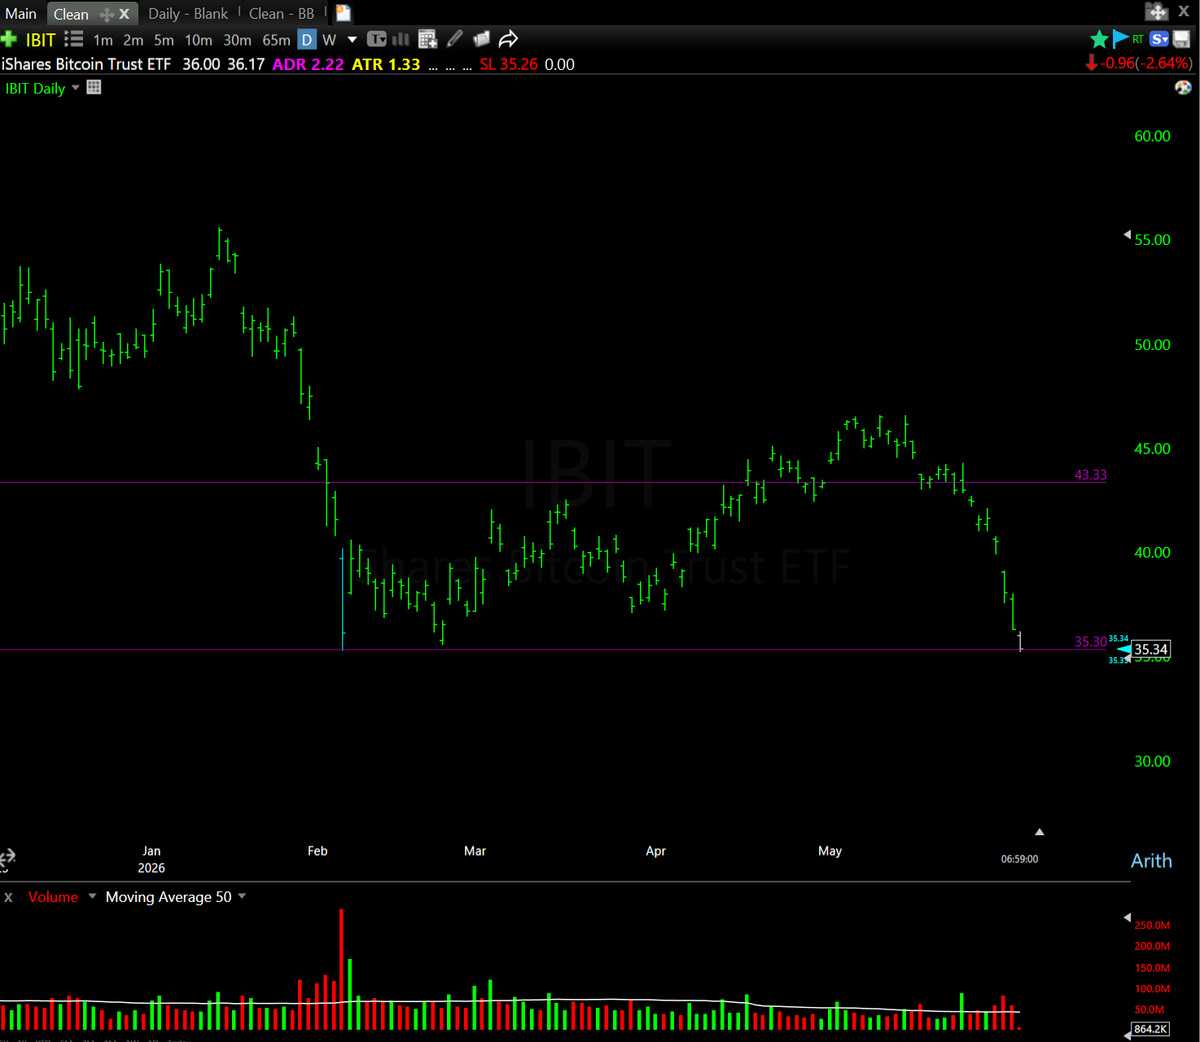Click the Moving Average 50 label
1200x1042 pixels.
[x=168, y=897]
